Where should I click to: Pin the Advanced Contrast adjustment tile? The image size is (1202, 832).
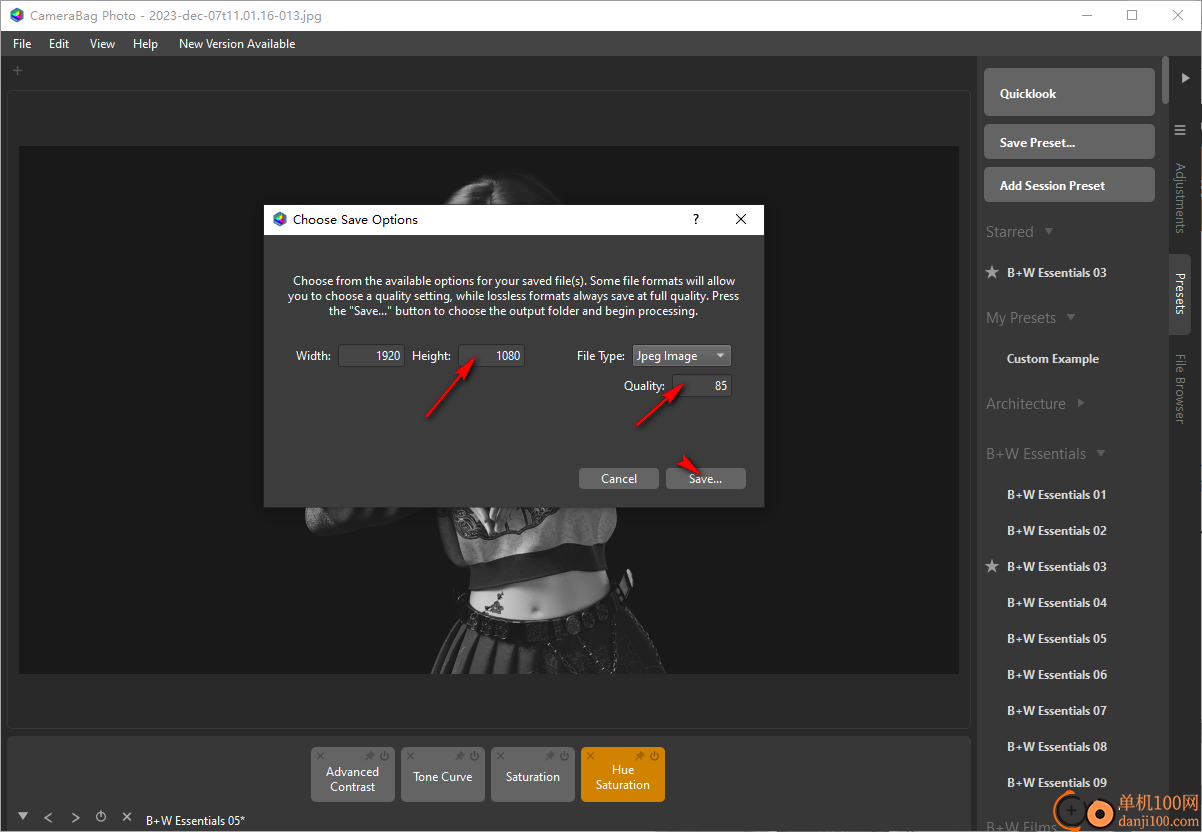pos(369,756)
